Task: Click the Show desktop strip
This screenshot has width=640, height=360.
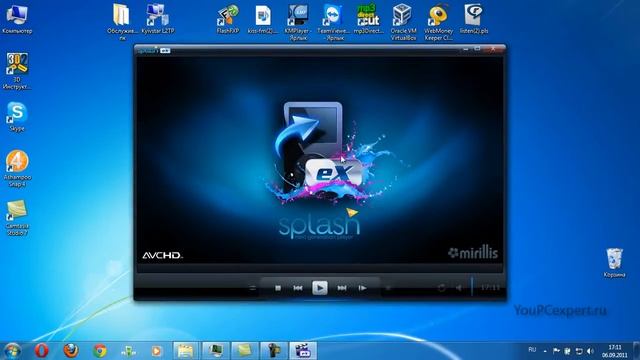Action: coord(636,351)
